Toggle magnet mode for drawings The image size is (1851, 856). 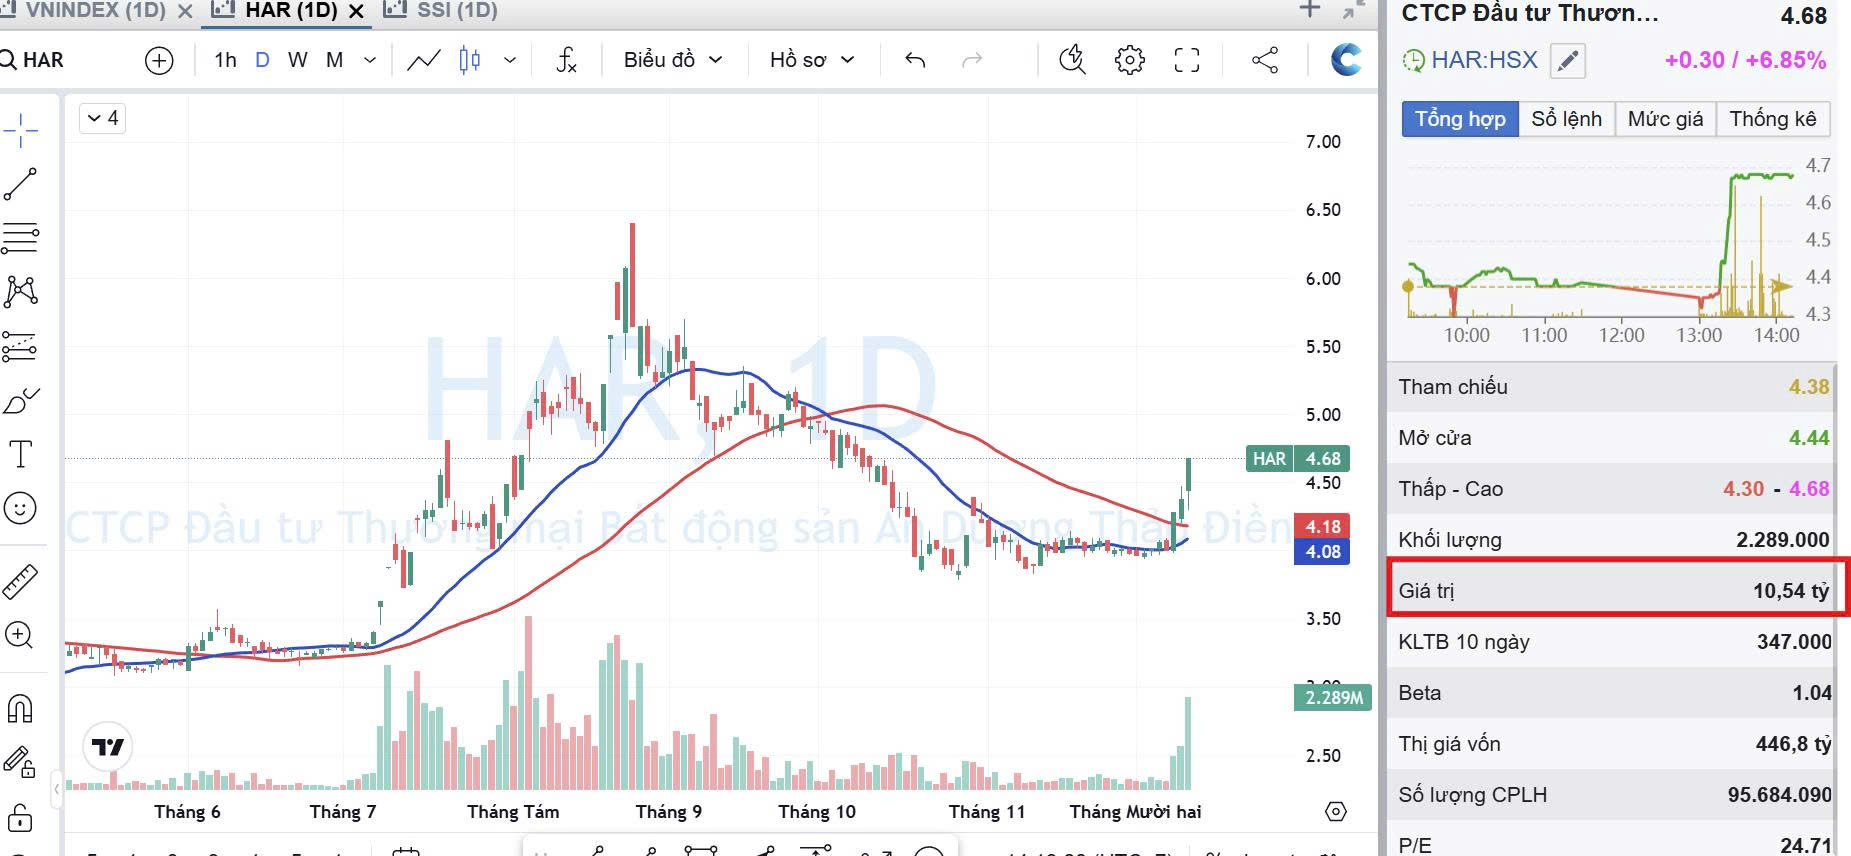pyautogui.click(x=20, y=708)
